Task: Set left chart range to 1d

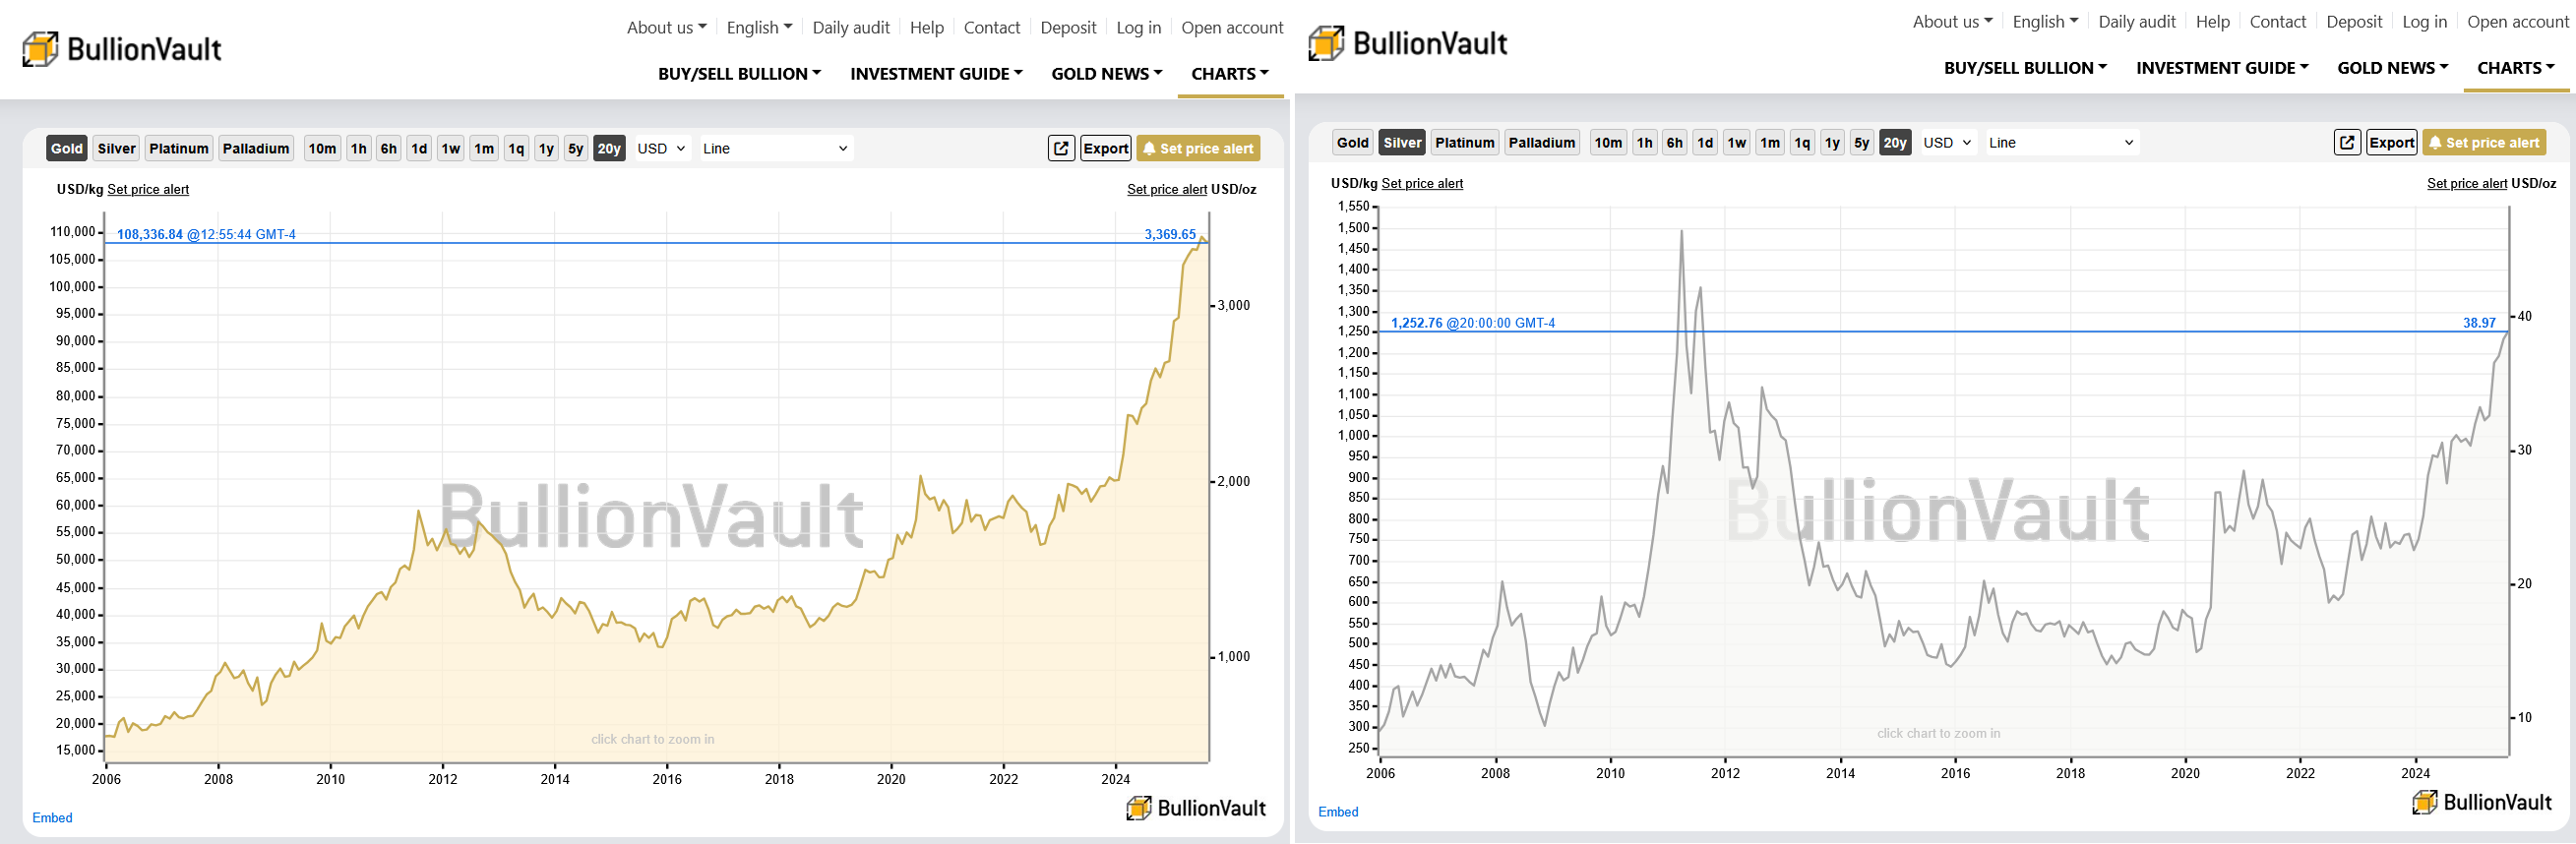Action: 419,148
